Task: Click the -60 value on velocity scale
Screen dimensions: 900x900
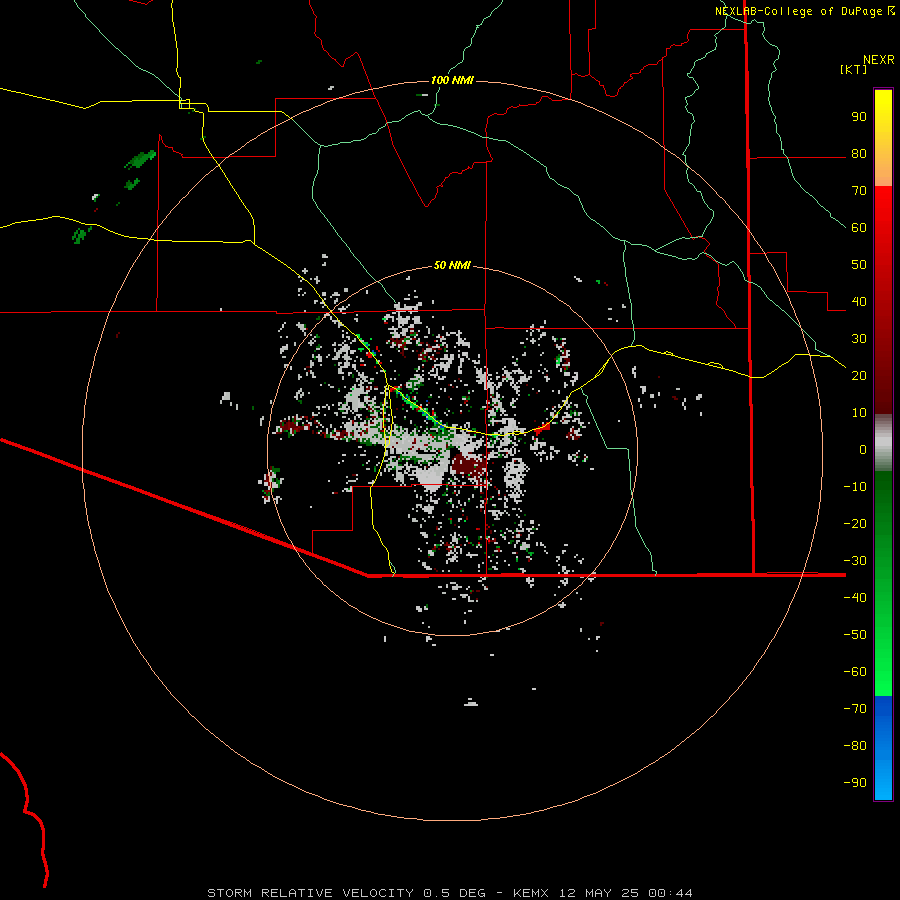Action: (x=855, y=672)
